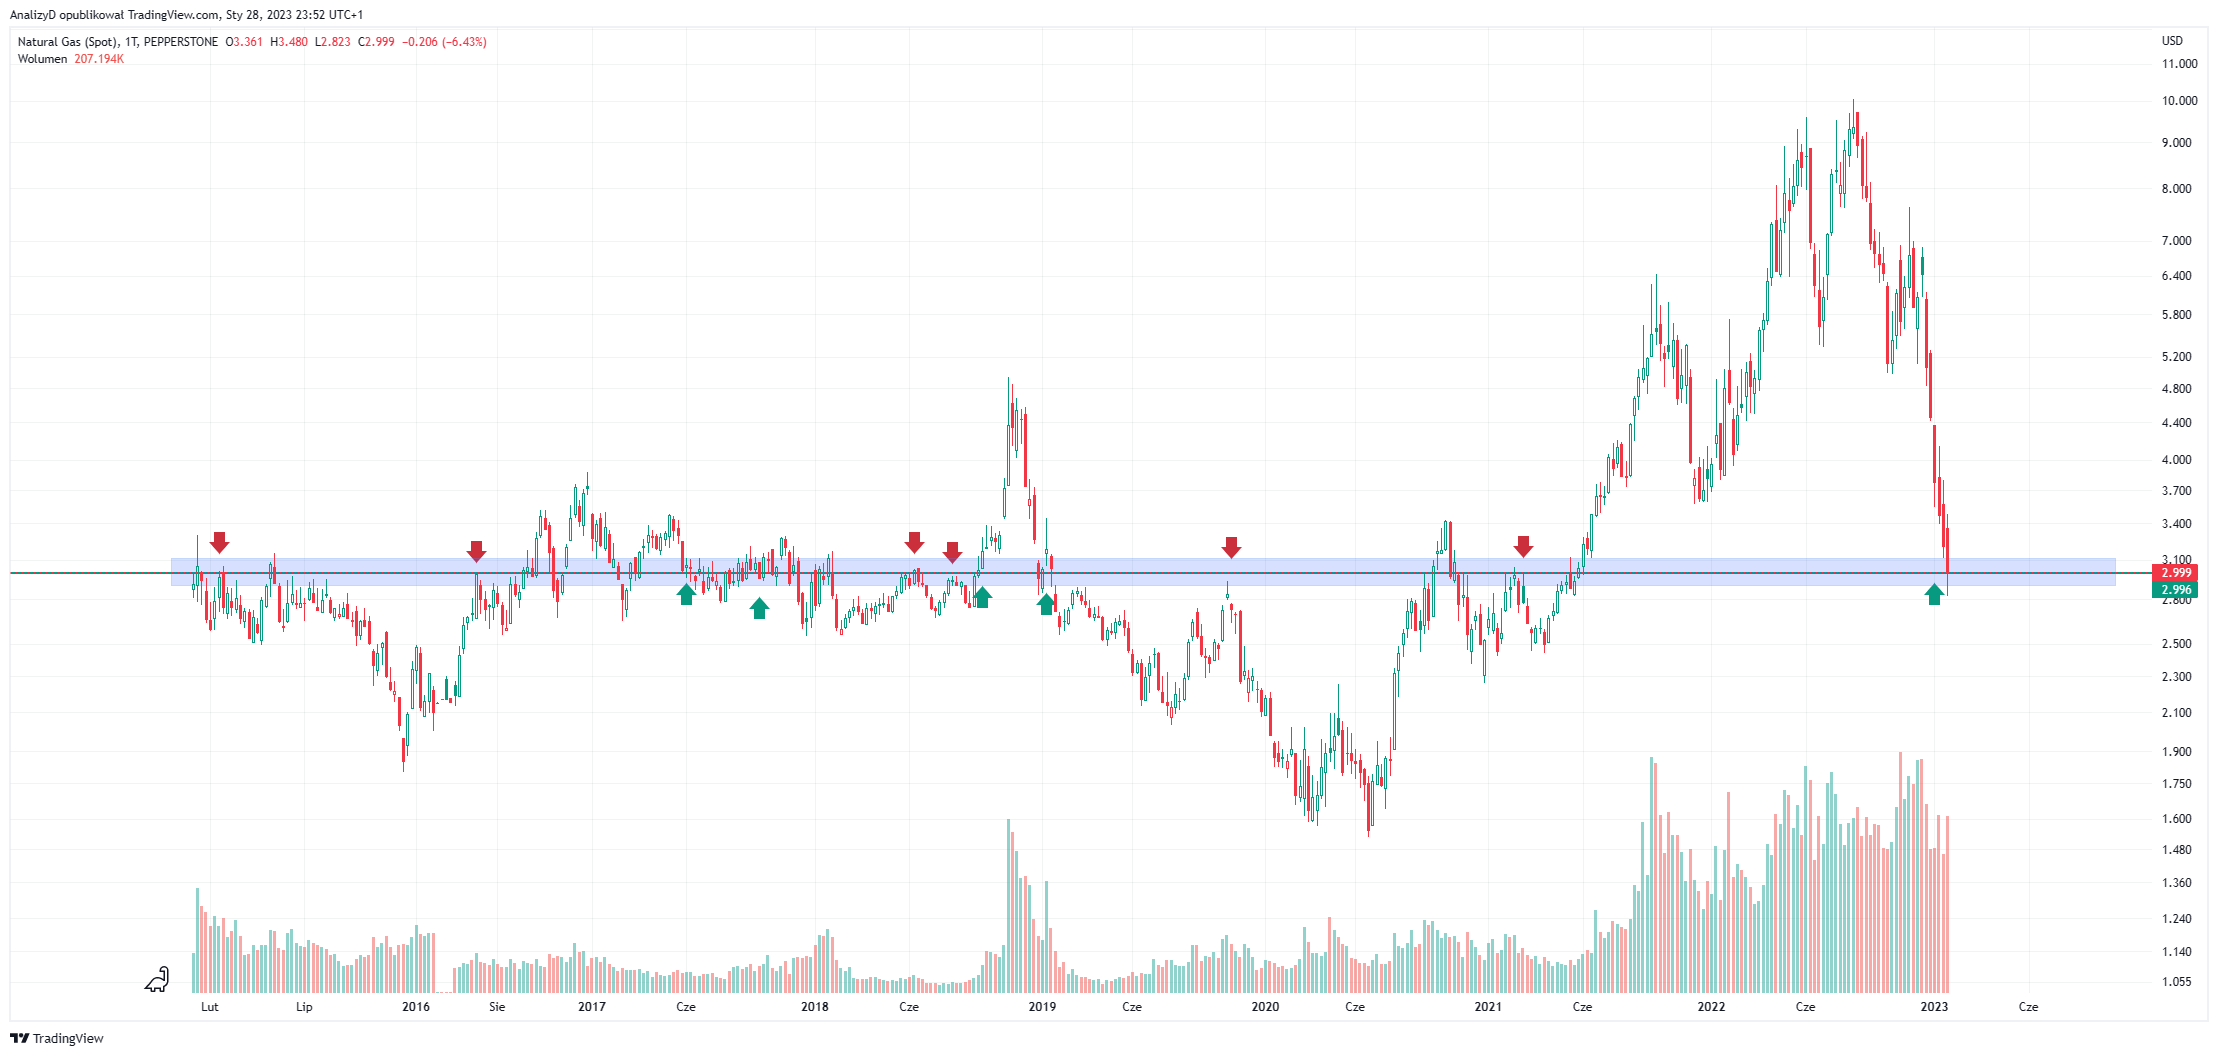Click the green 2.996 price tag
2218x1056 pixels.
2176,590
